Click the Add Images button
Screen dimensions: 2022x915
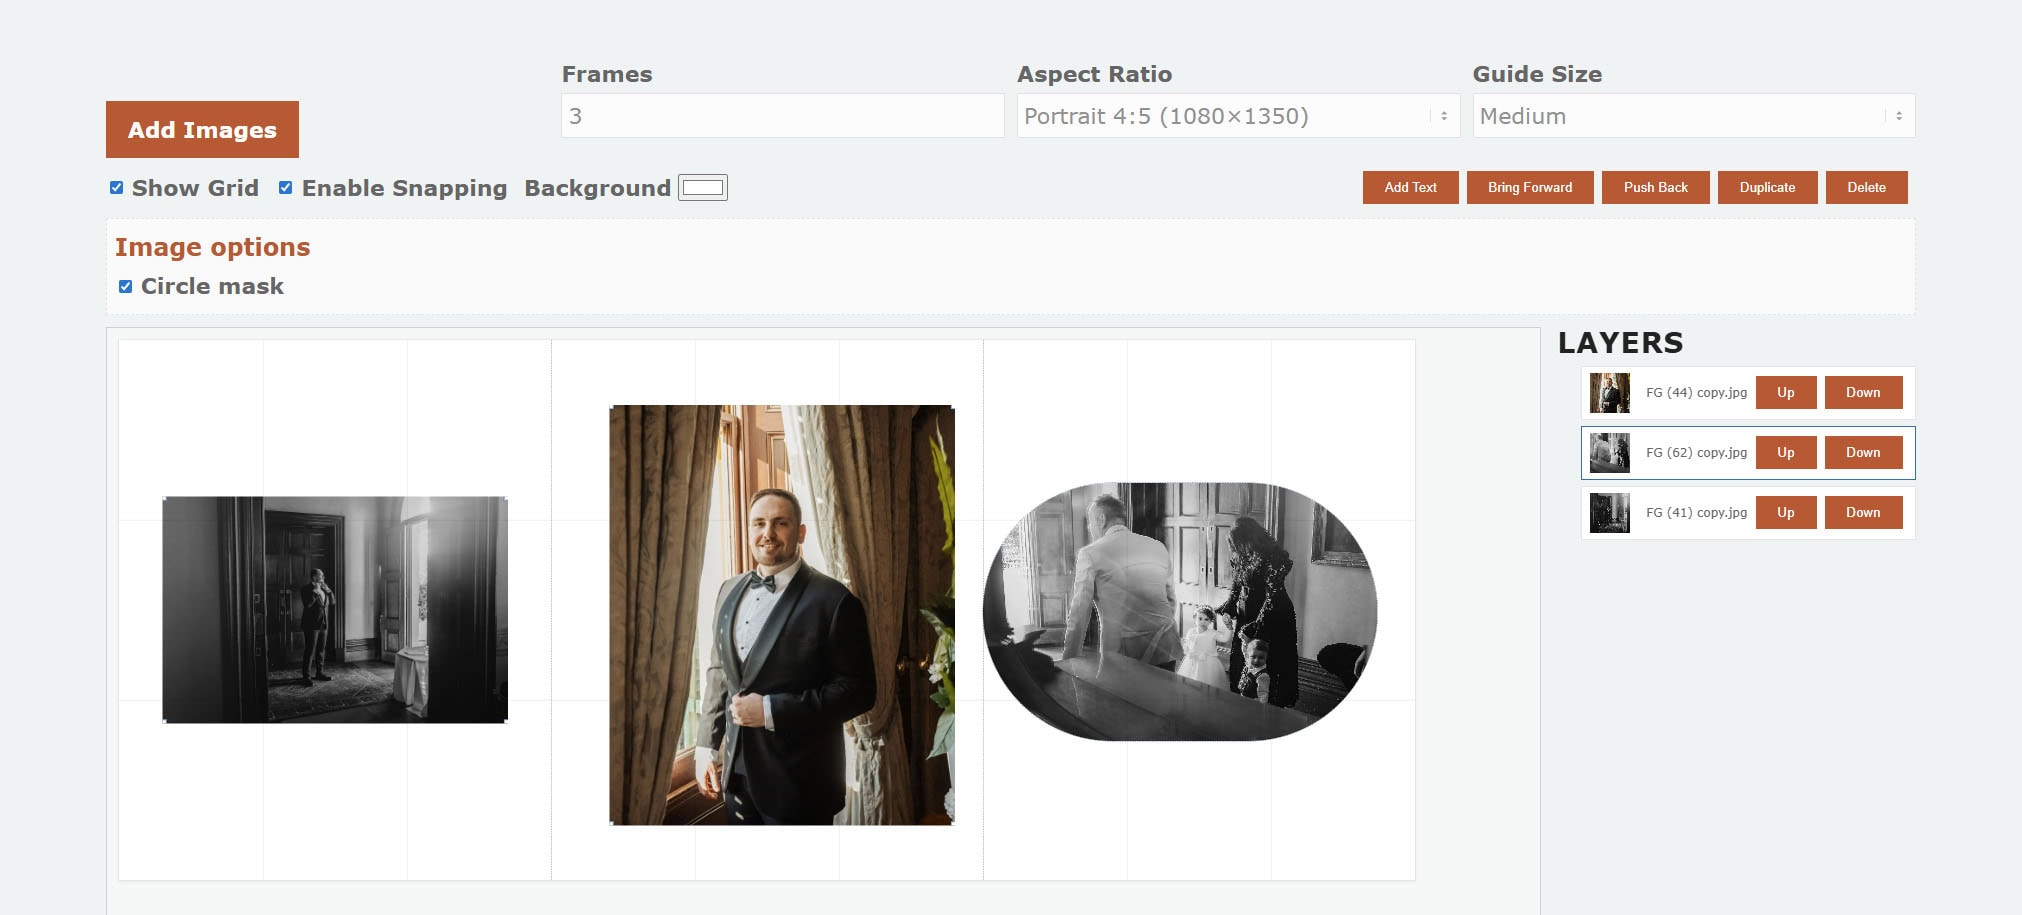202,128
